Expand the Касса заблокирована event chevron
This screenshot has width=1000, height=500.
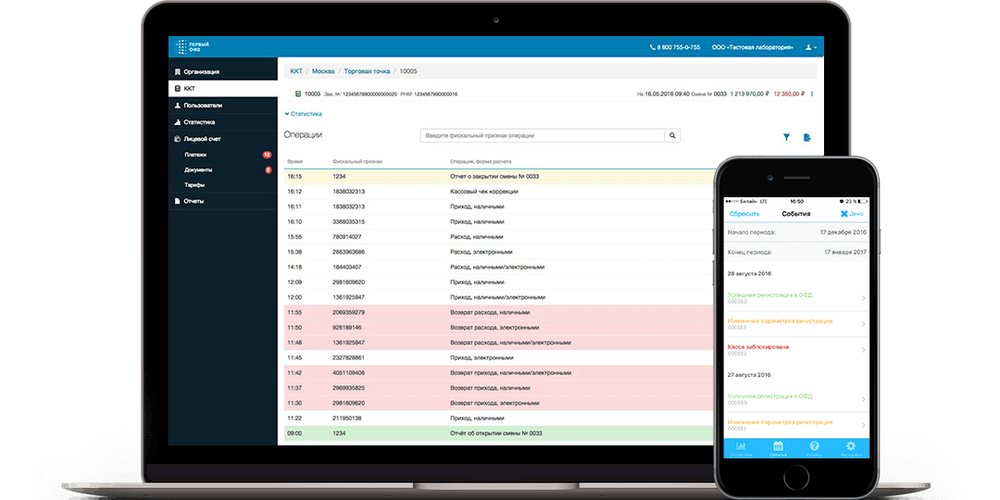coord(863,350)
